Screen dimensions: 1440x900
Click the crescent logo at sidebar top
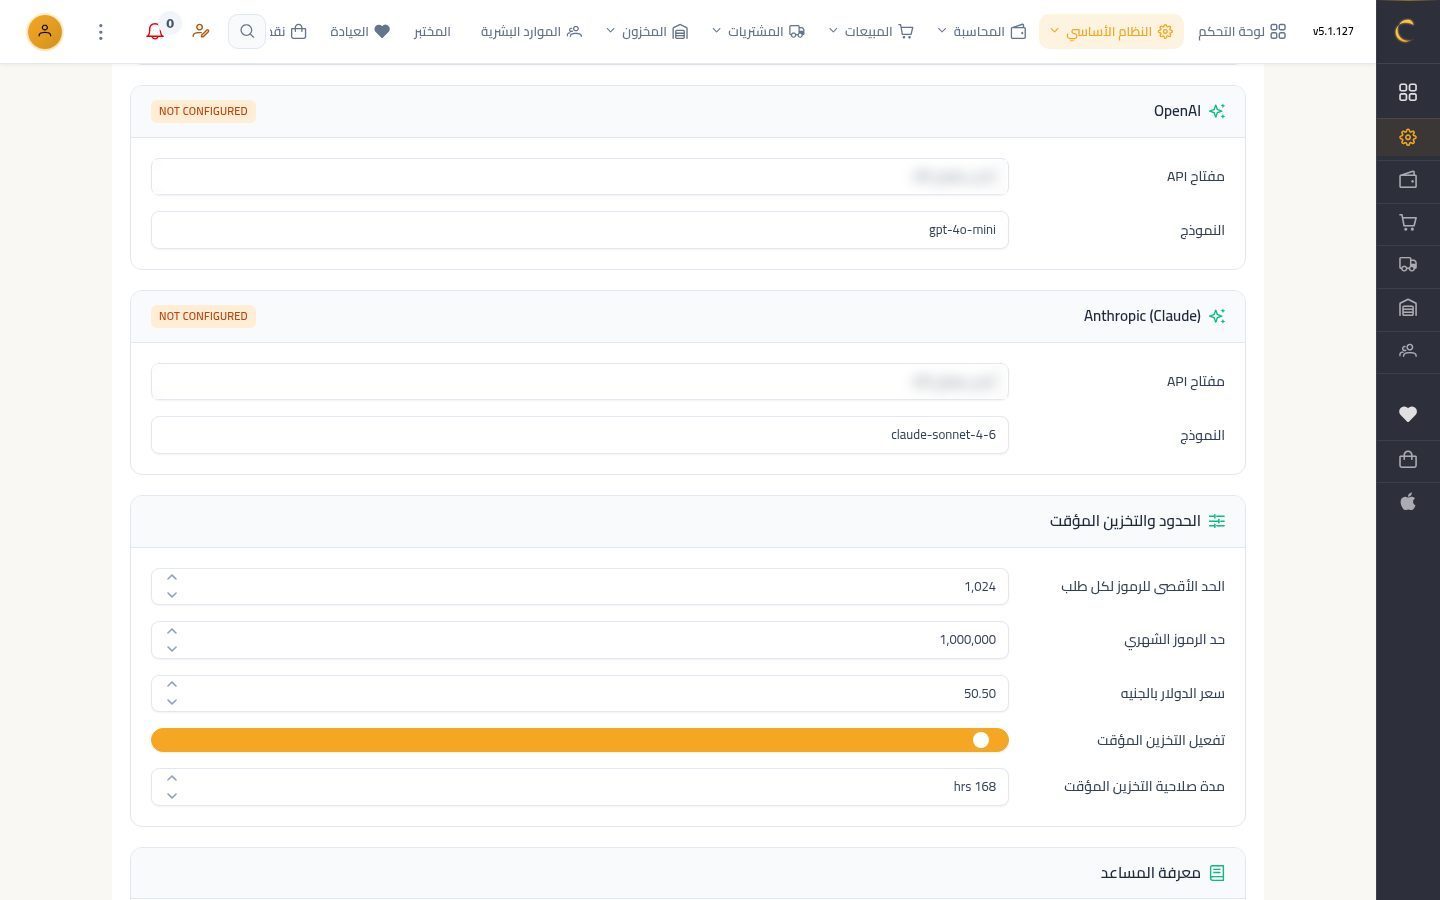coord(1408,31)
